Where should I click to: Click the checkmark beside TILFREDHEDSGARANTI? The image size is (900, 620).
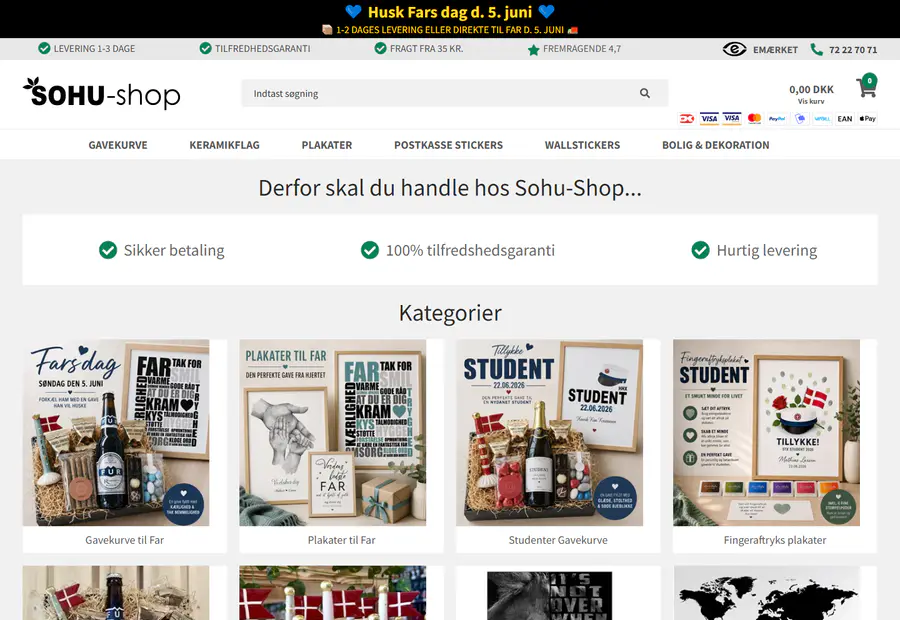[205, 48]
